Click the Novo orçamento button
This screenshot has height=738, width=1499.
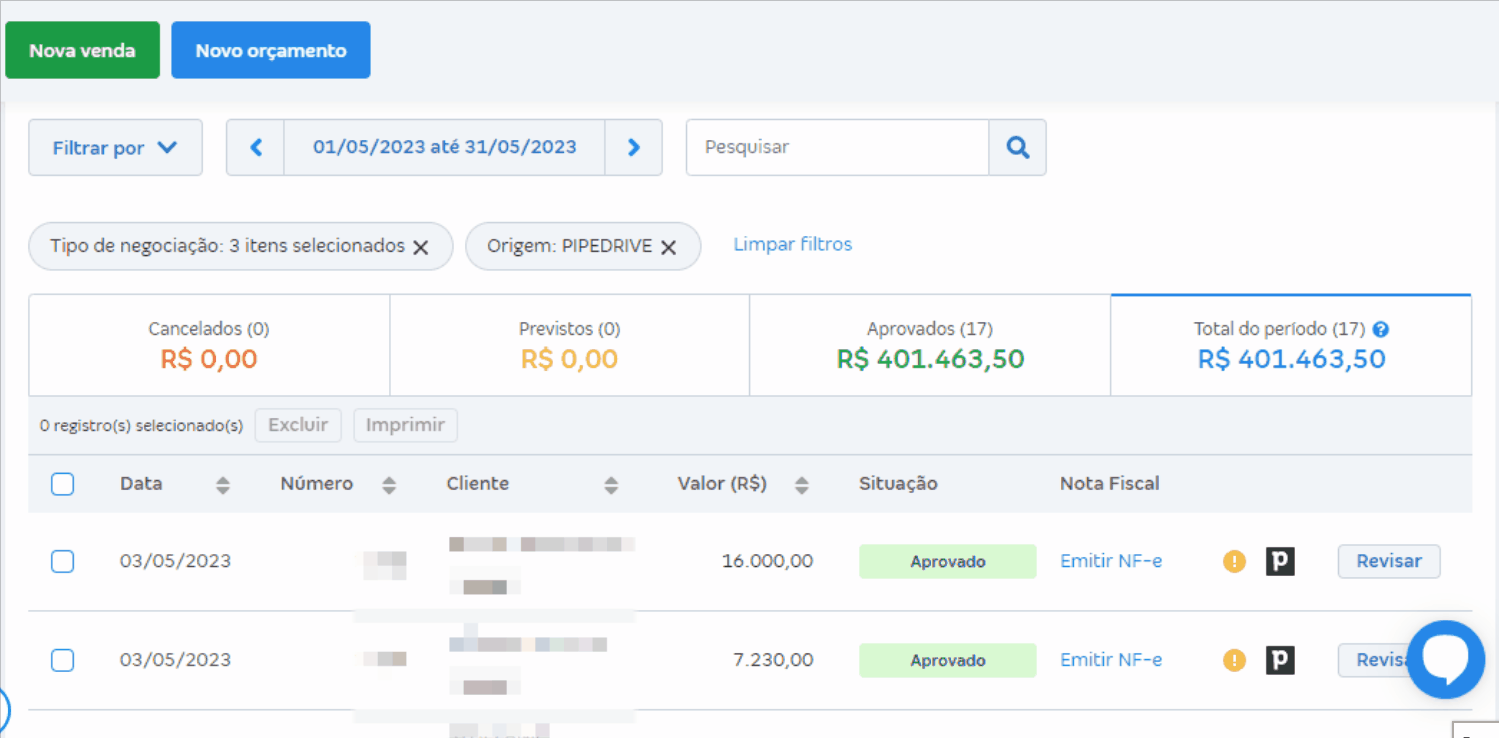click(x=271, y=50)
